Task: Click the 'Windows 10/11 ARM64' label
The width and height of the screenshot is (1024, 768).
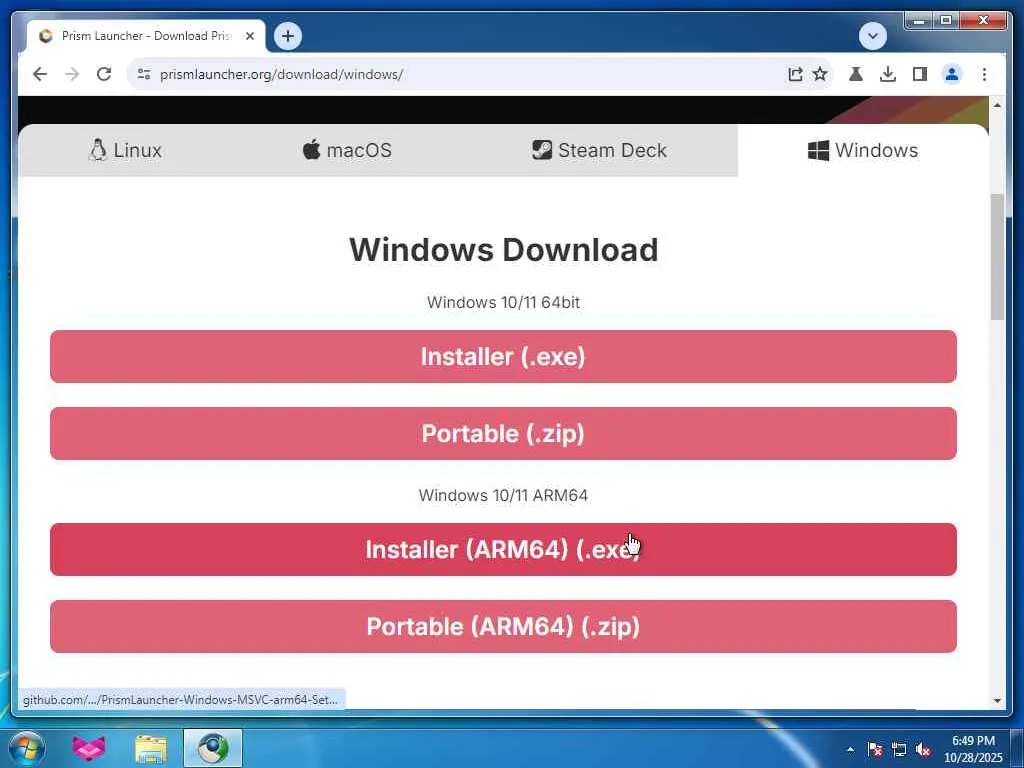Action: (504, 495)
